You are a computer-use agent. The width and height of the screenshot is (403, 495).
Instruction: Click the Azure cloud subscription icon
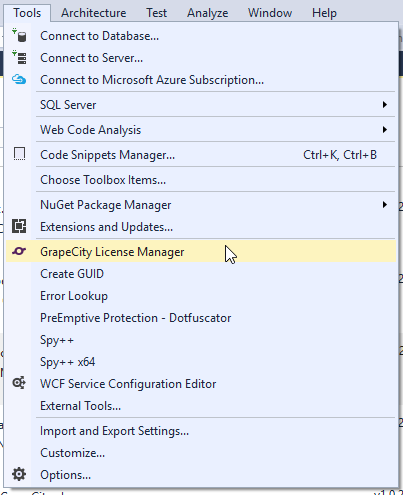coord(19,79)
